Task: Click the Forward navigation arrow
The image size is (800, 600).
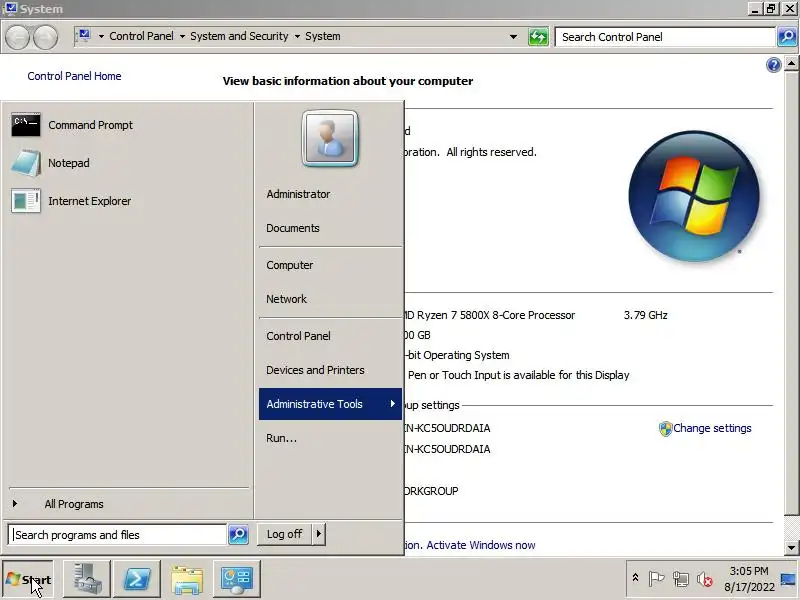Action: (x=45, y=37)
